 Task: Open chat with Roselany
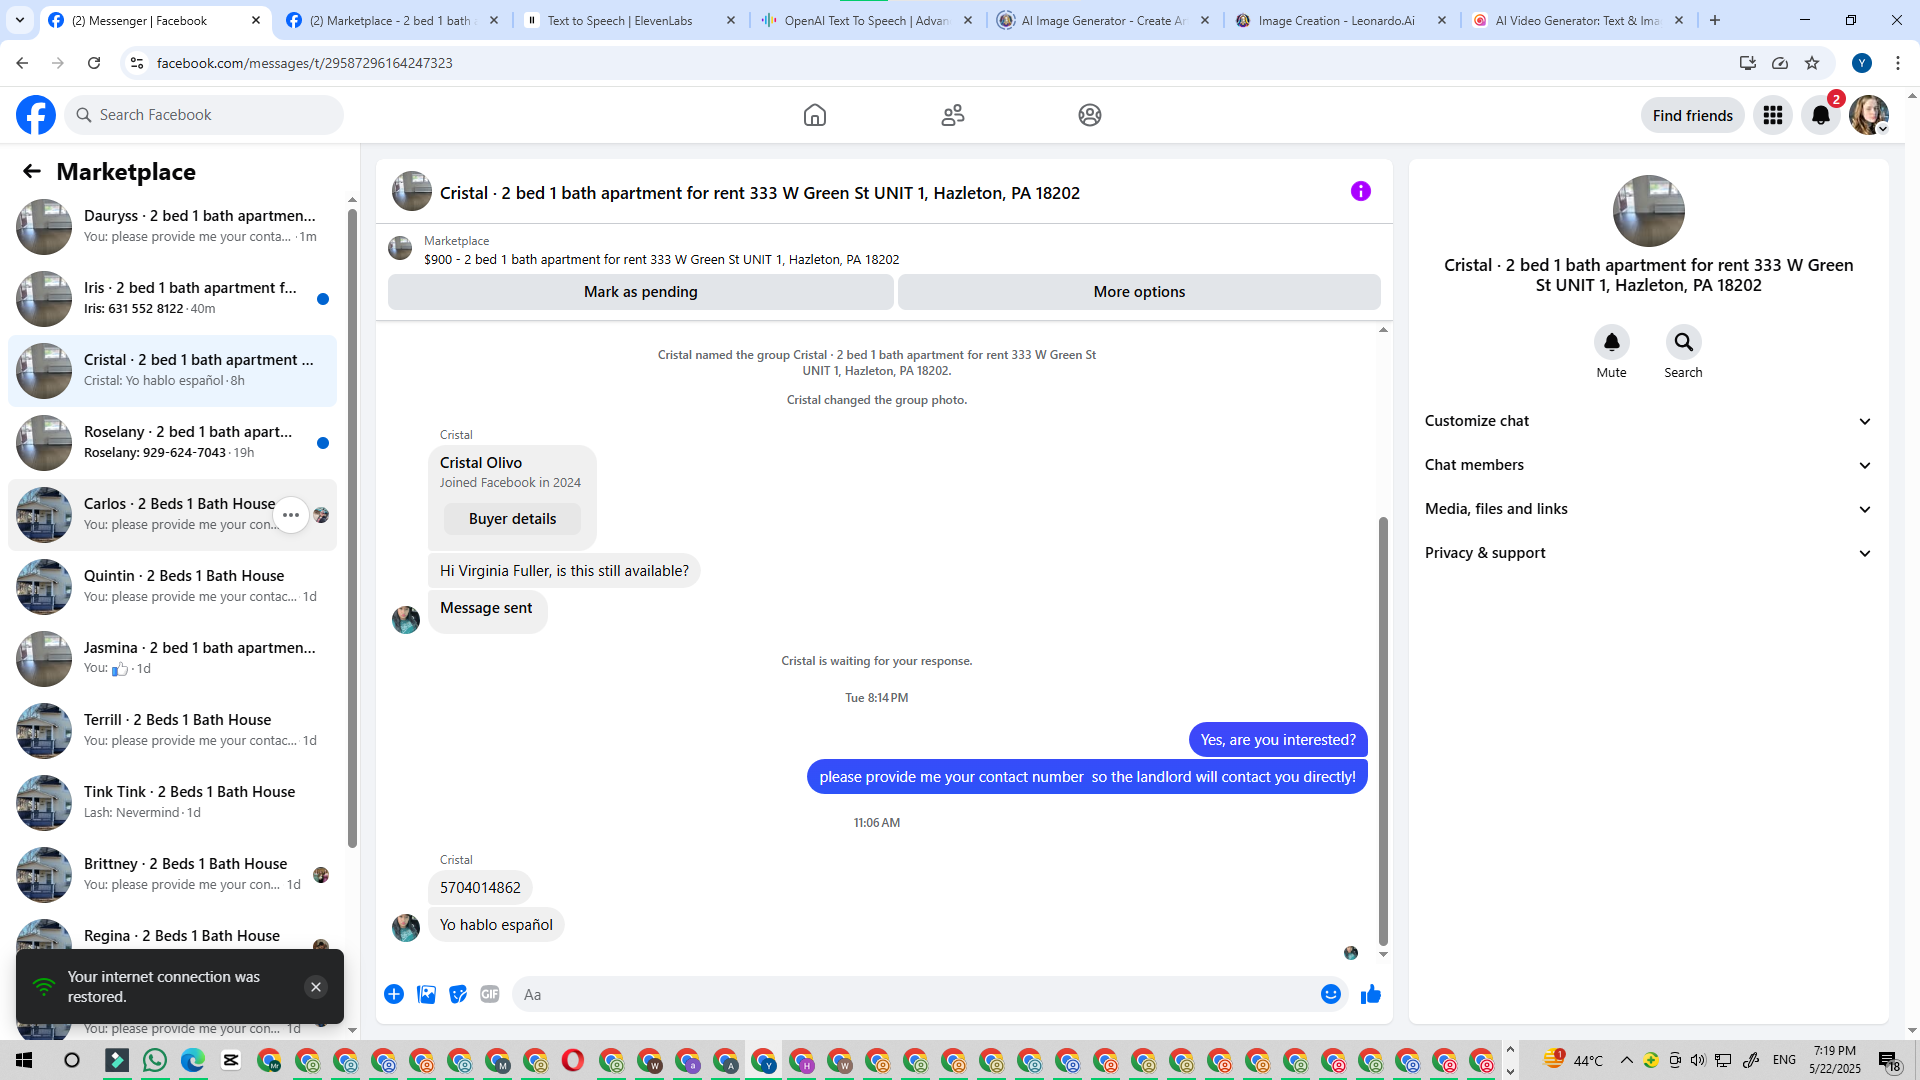click(x=172, y=443)
